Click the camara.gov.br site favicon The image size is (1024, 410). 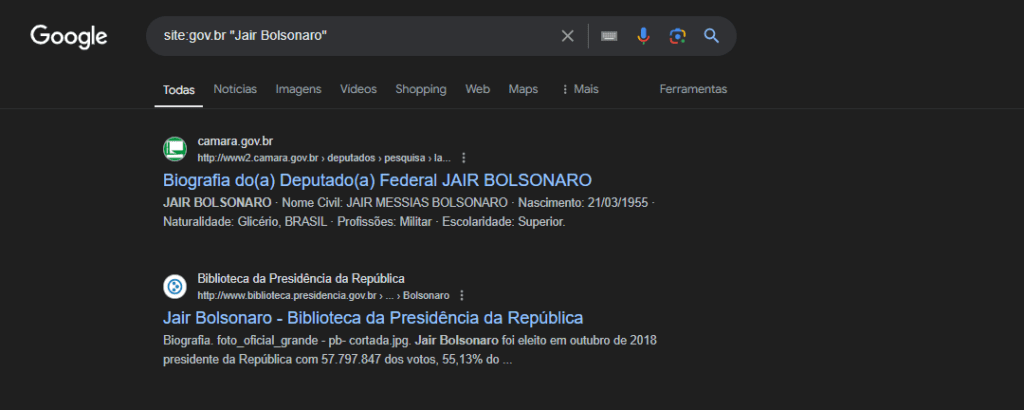pyautogui.click(x=175, y=149)
